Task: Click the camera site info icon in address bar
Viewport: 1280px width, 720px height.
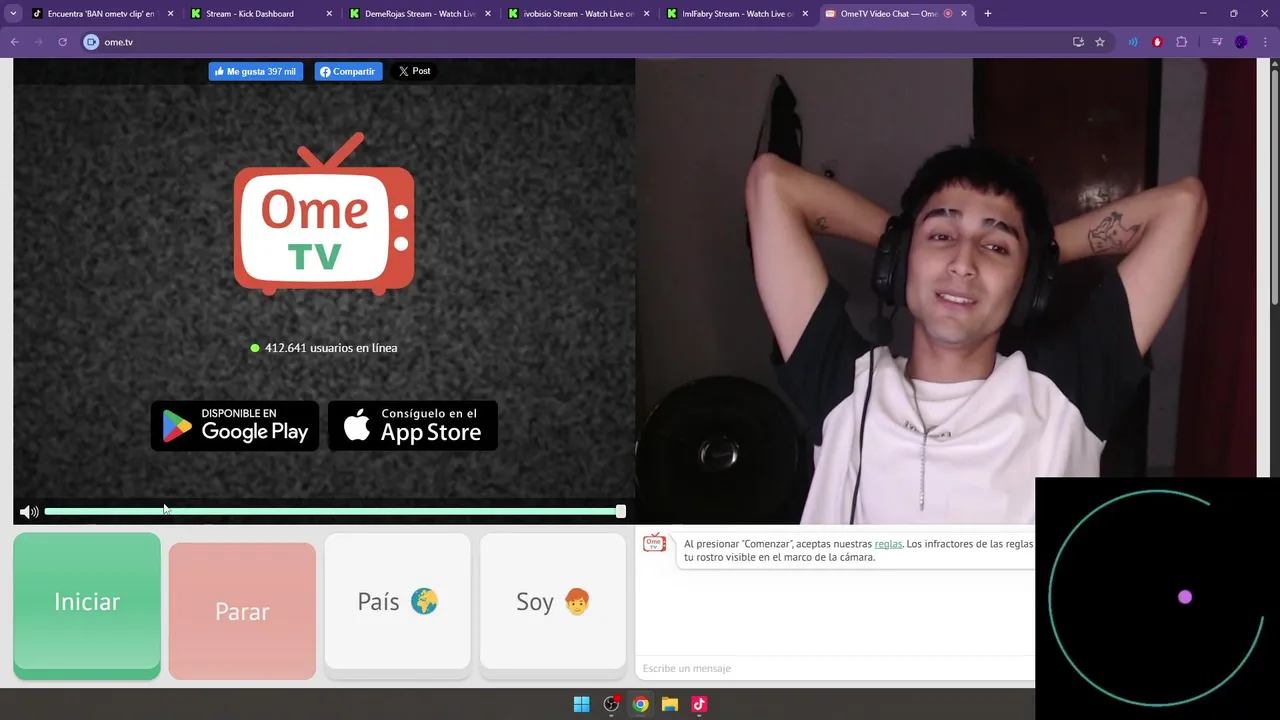Action: [x=91, y=42]
